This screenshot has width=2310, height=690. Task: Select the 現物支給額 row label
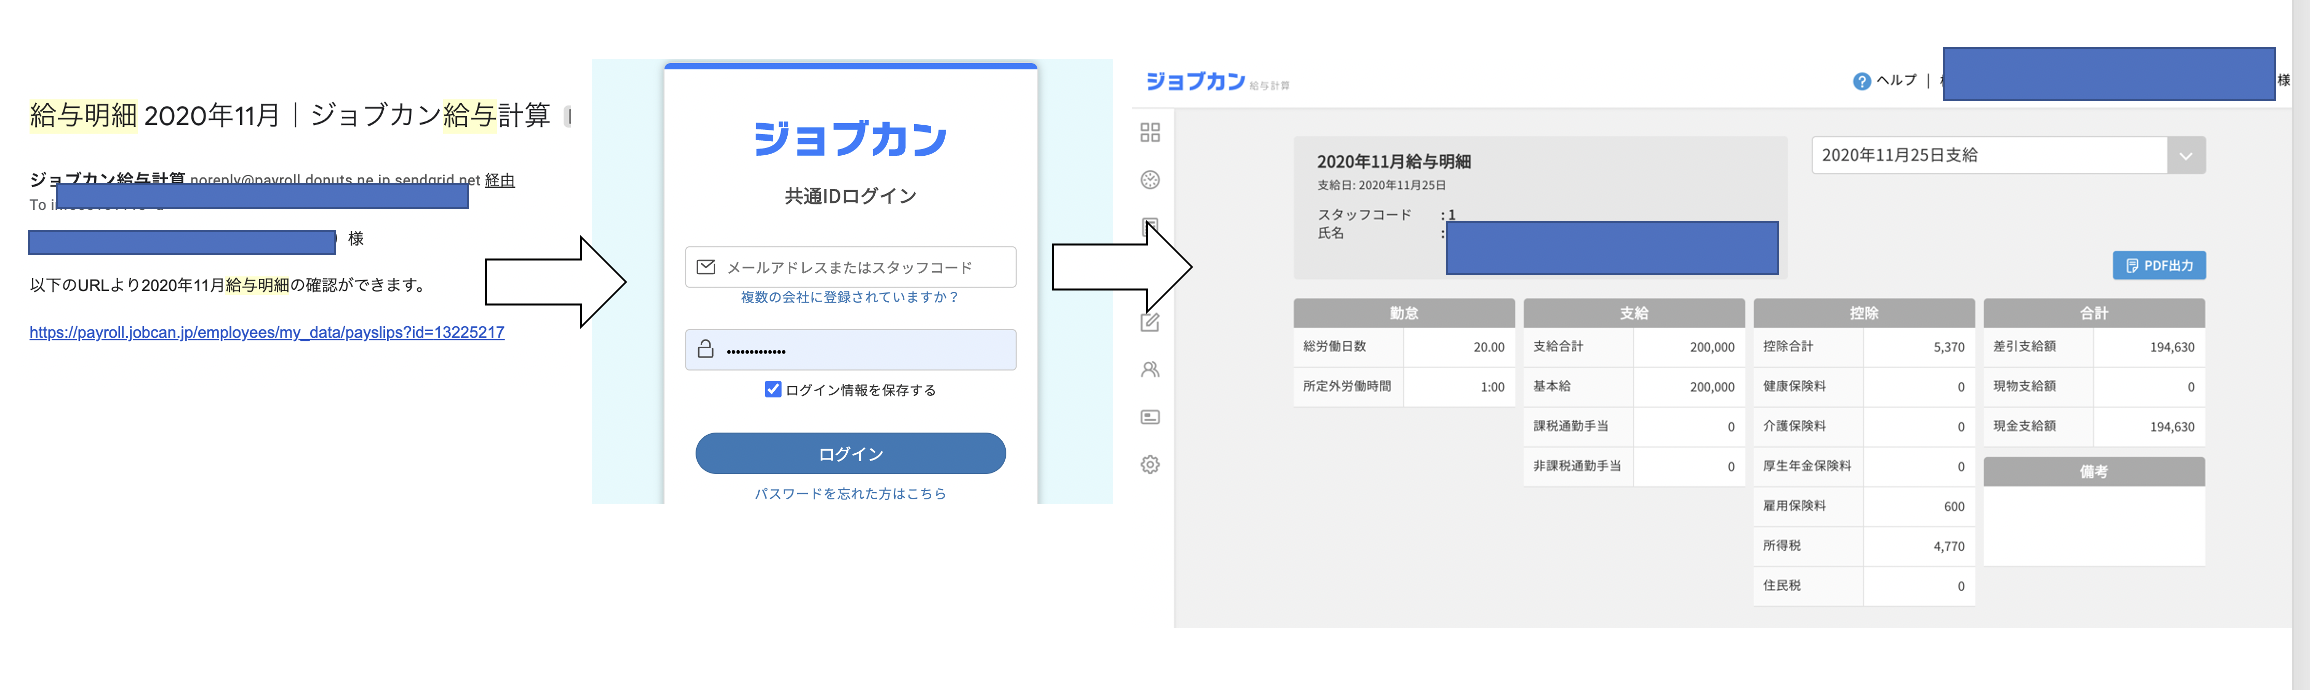tap(2024, 386)
